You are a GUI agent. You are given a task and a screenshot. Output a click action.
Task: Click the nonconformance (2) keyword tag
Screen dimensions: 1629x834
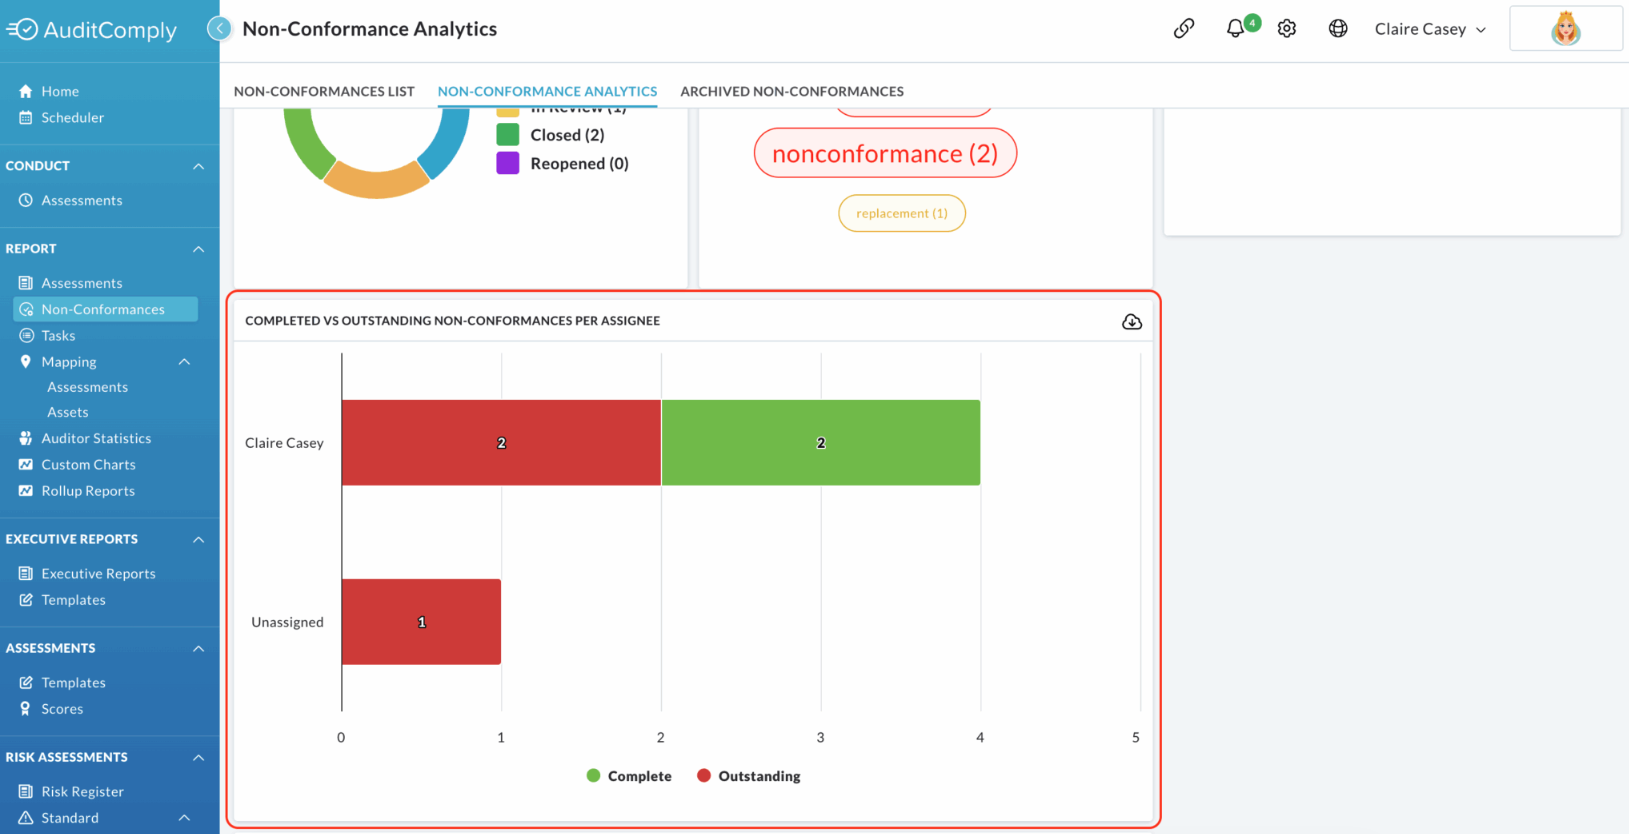click(x=885, y=153)
